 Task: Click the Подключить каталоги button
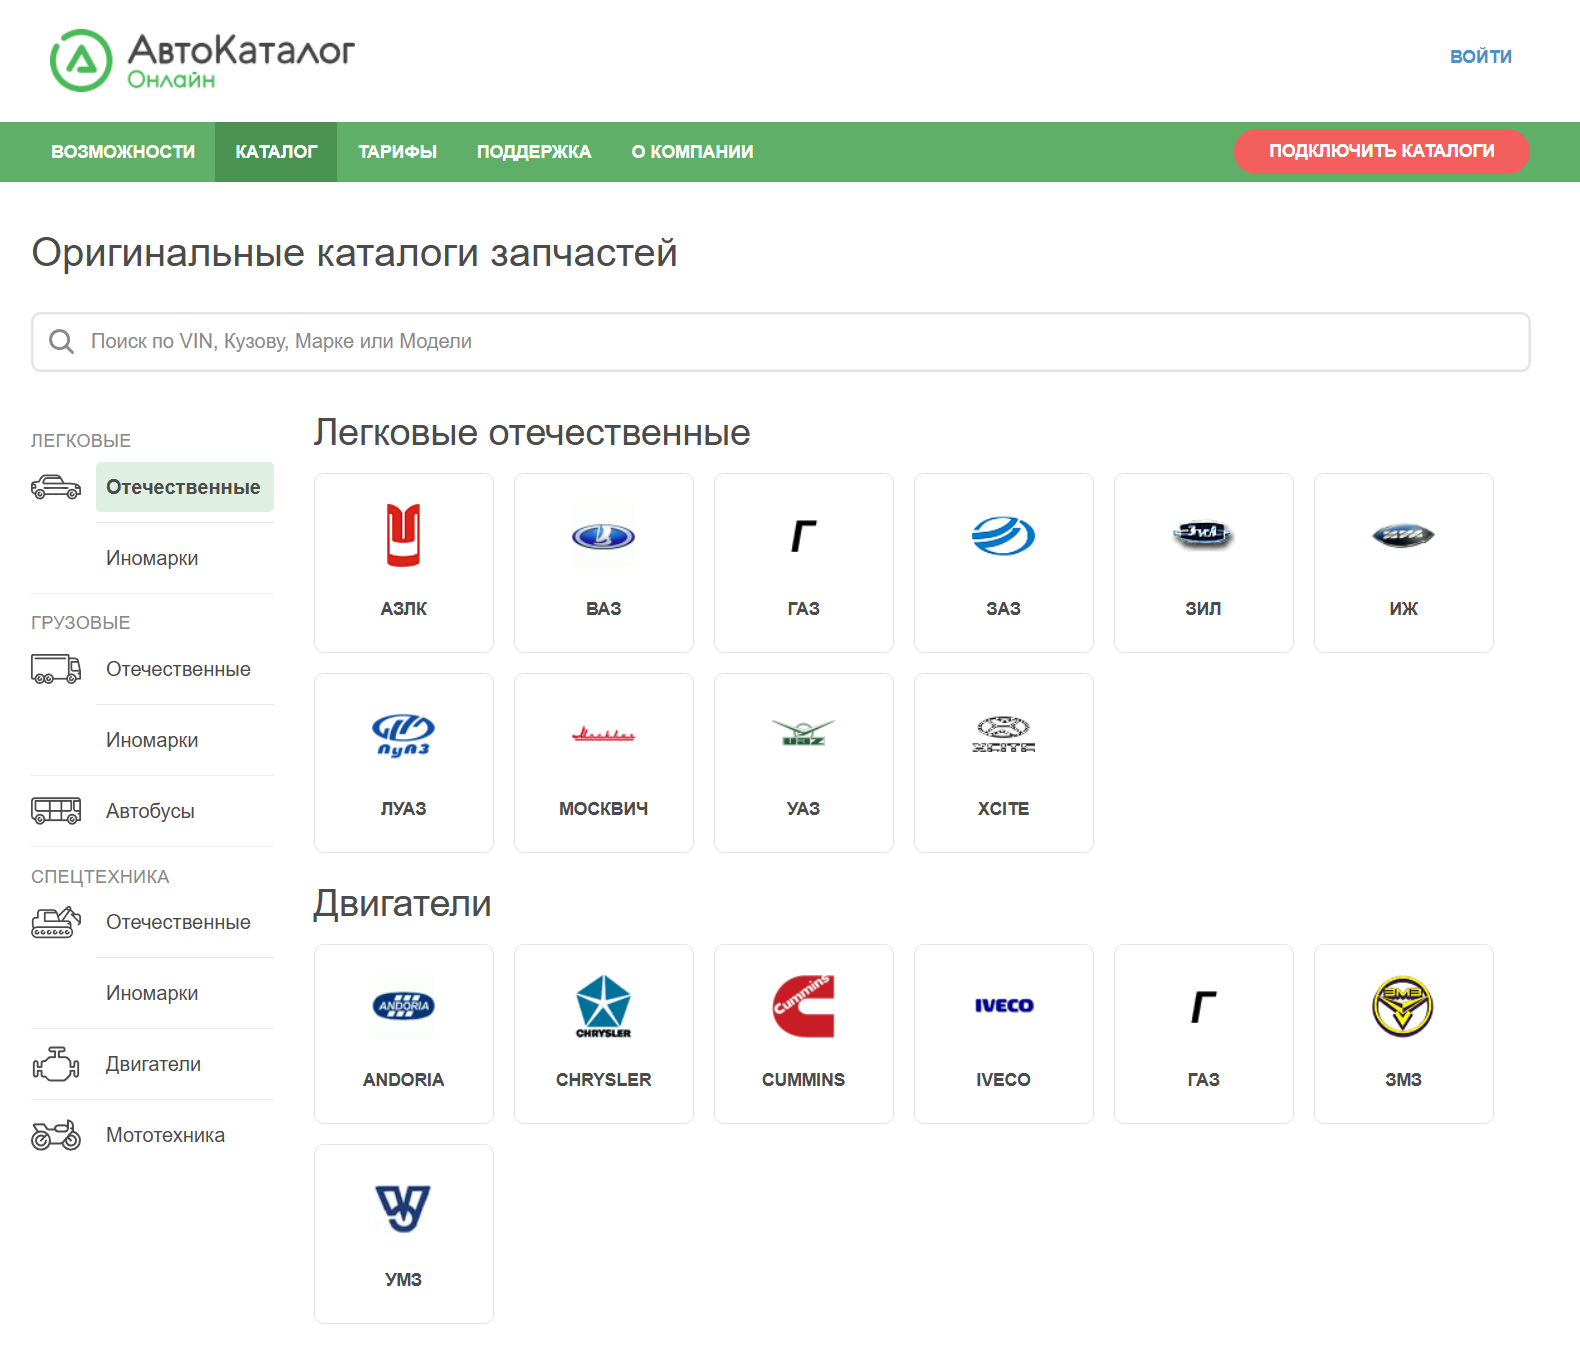coord(1382,151)
